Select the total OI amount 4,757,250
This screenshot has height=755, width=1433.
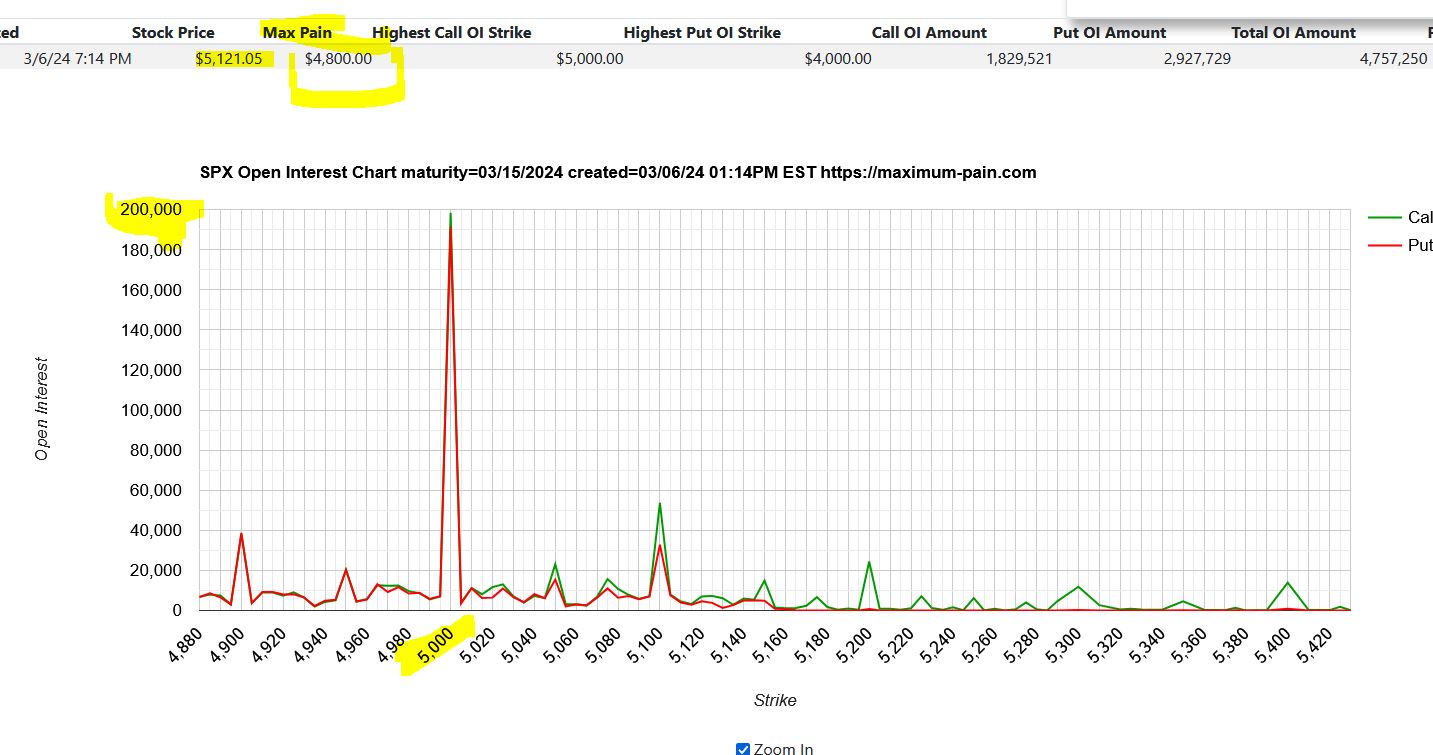1394,58
